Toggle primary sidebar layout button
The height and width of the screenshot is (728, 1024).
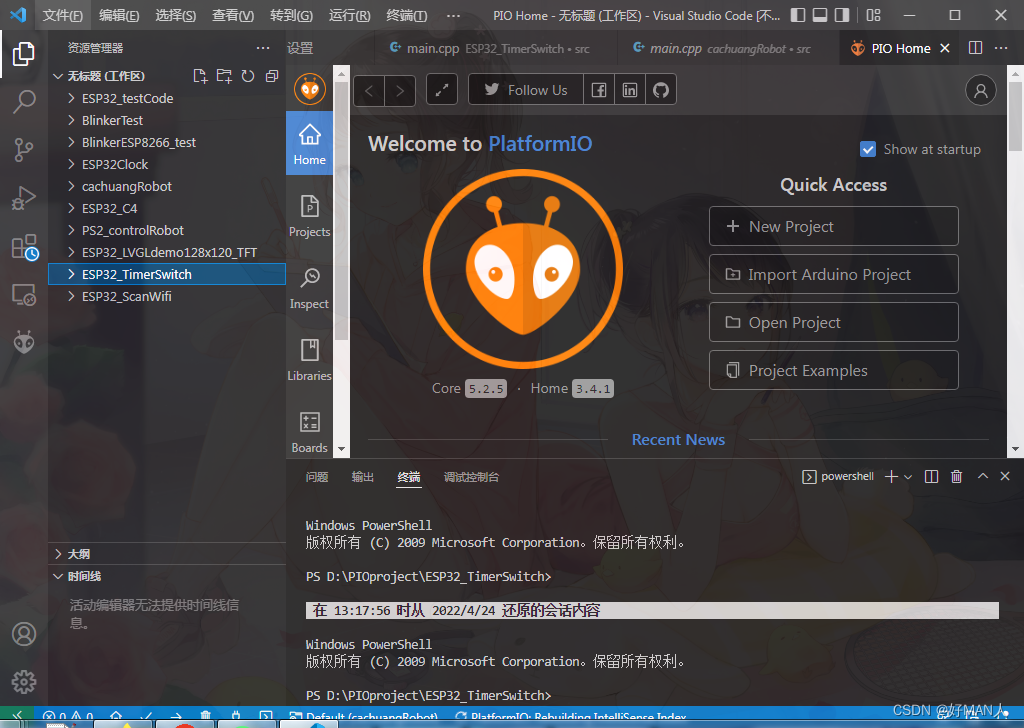(x=797, y=15)
